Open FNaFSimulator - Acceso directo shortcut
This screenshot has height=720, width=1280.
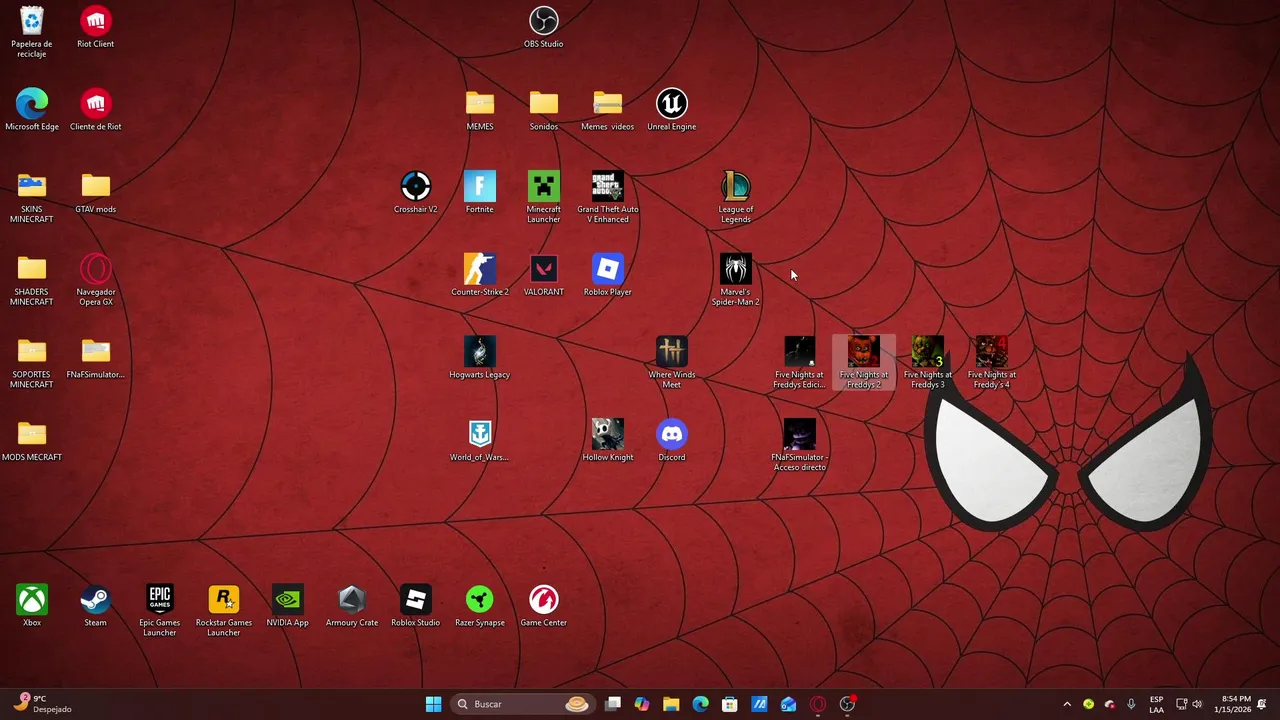point(799,447)
